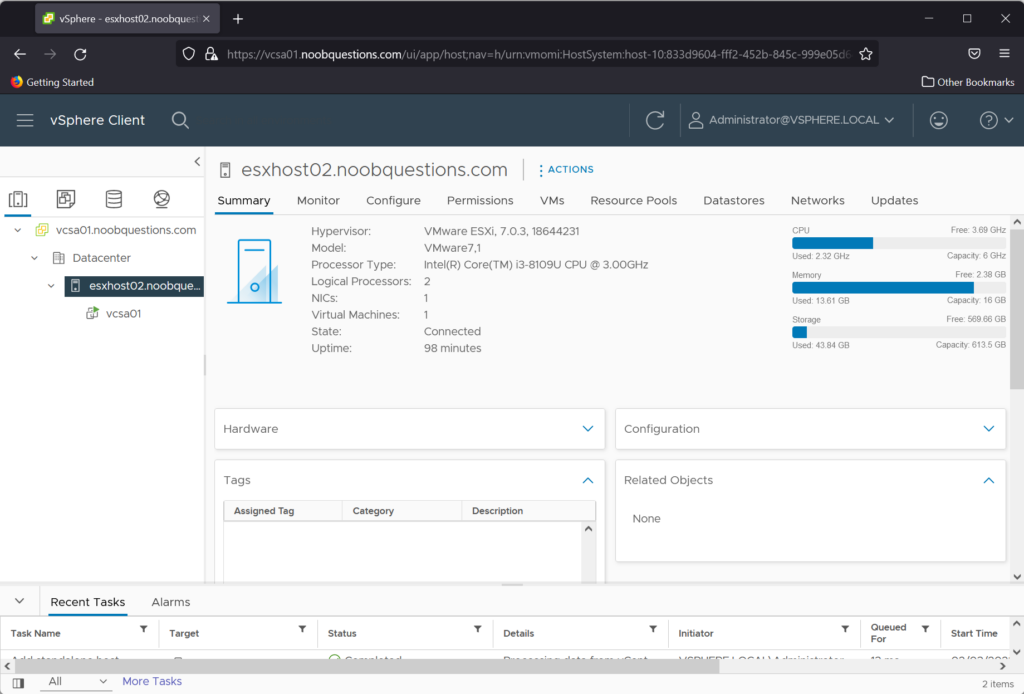Screen dimensions: 1024x694
Task: Refresh the vSphere Client view
Action: (x=655, y=120)
